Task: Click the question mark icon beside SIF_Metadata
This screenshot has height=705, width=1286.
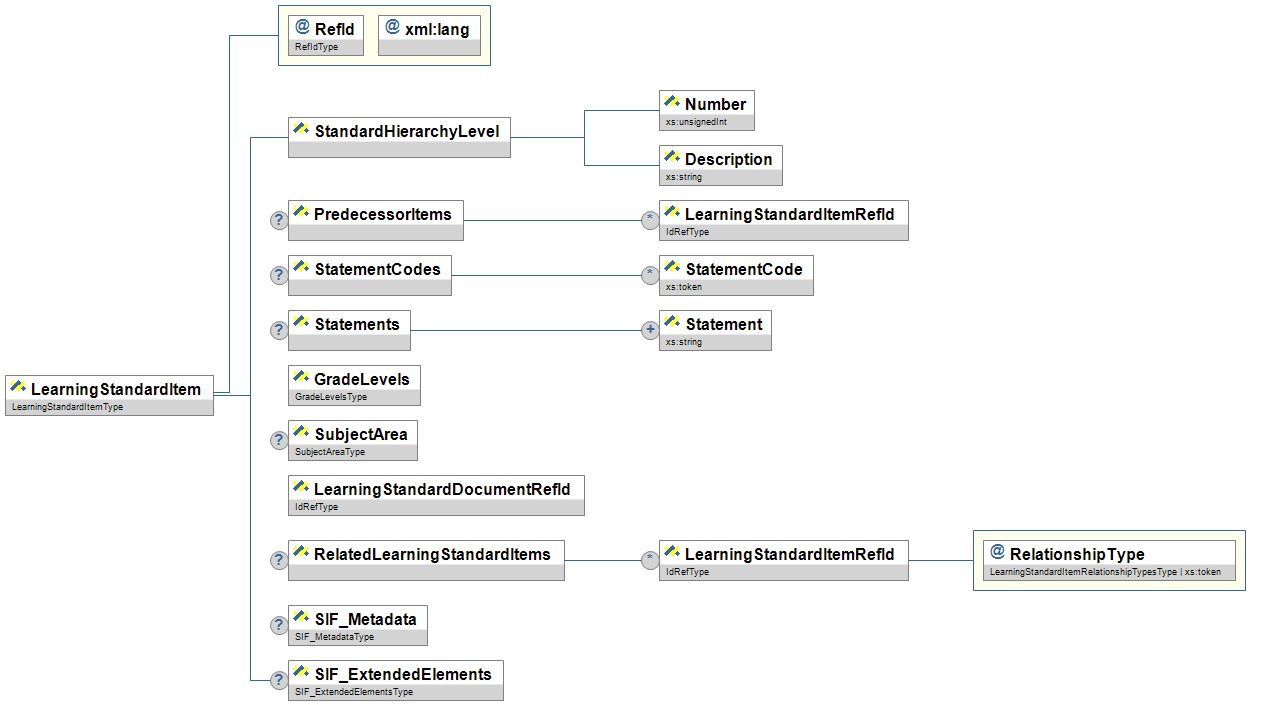Action: click(279, 625)
